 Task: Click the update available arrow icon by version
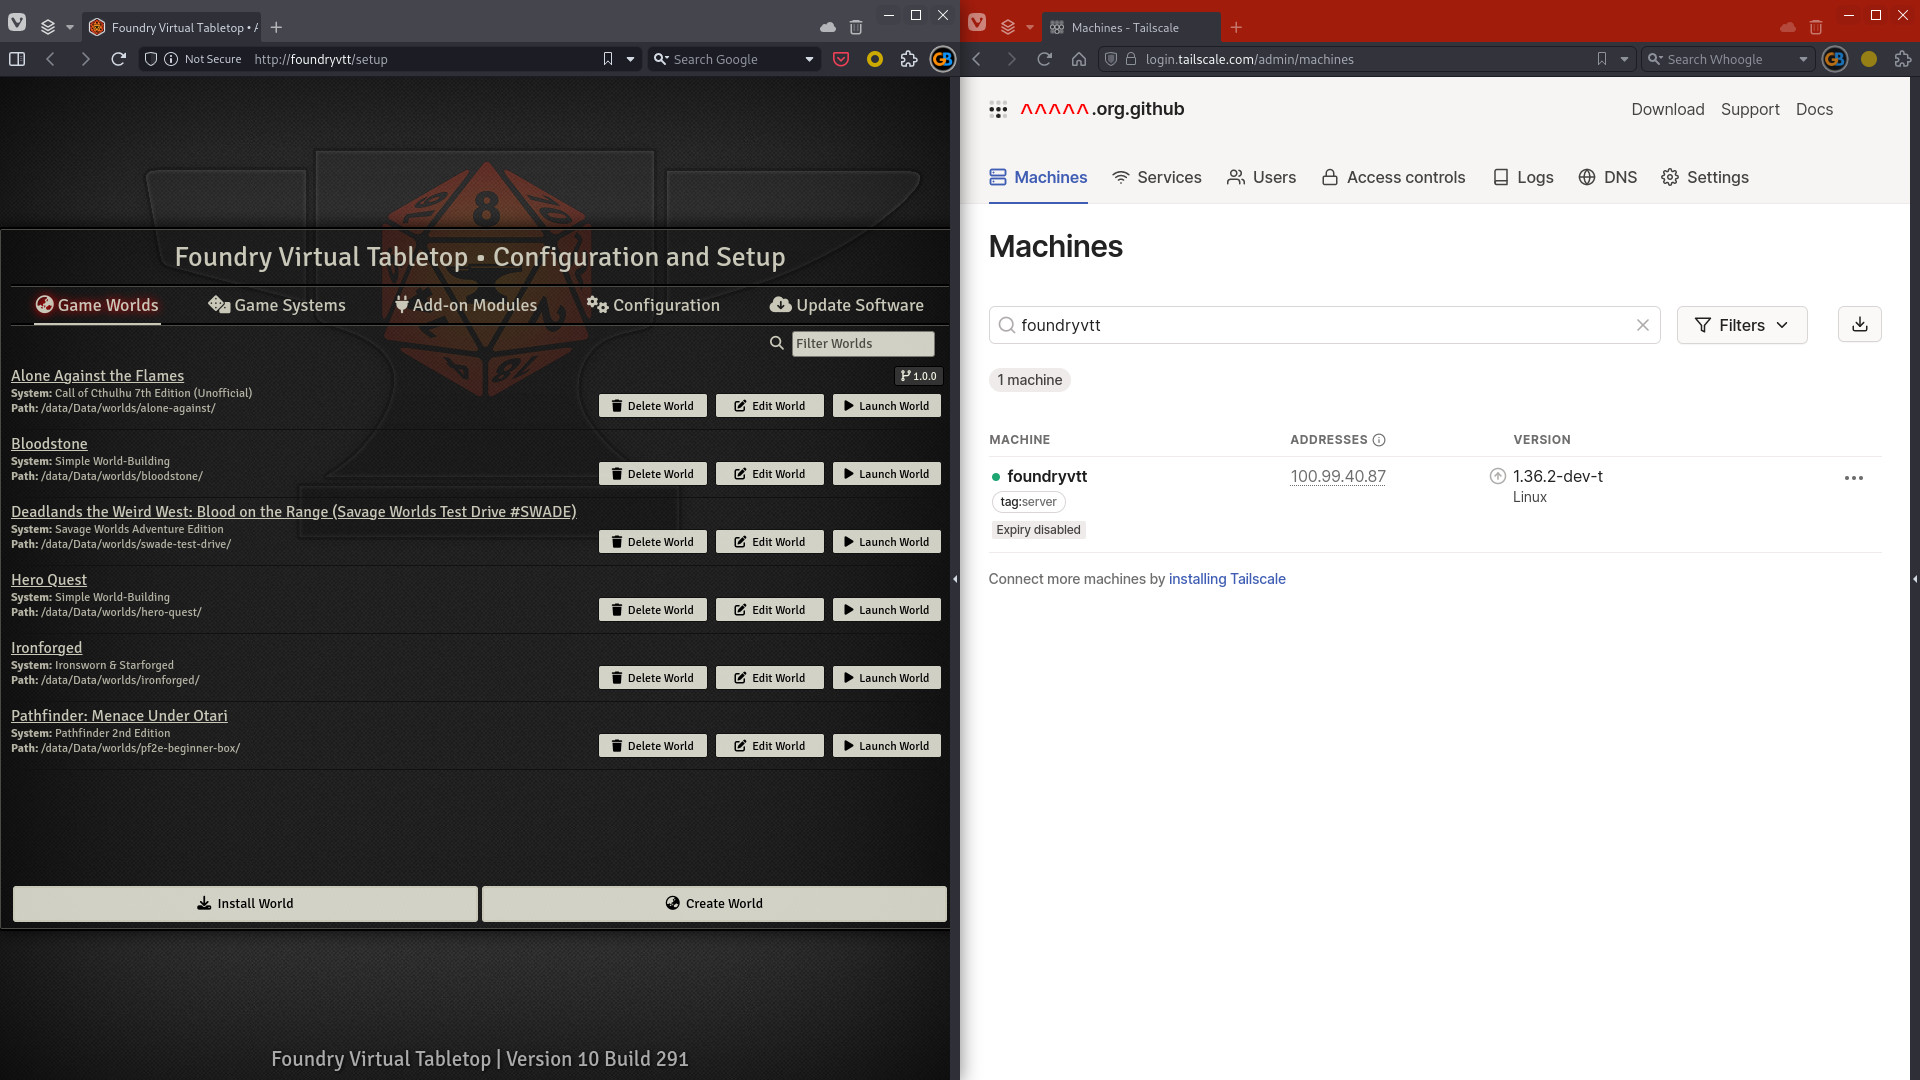pyautogui.click(x=1497, y=477)
